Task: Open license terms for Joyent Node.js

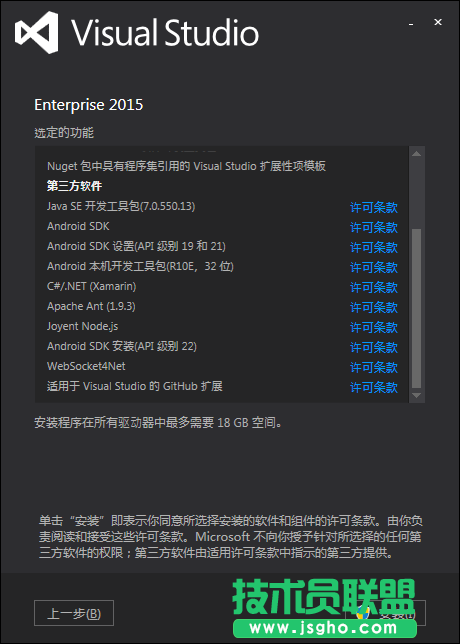Action: click(x=374, y=327)
